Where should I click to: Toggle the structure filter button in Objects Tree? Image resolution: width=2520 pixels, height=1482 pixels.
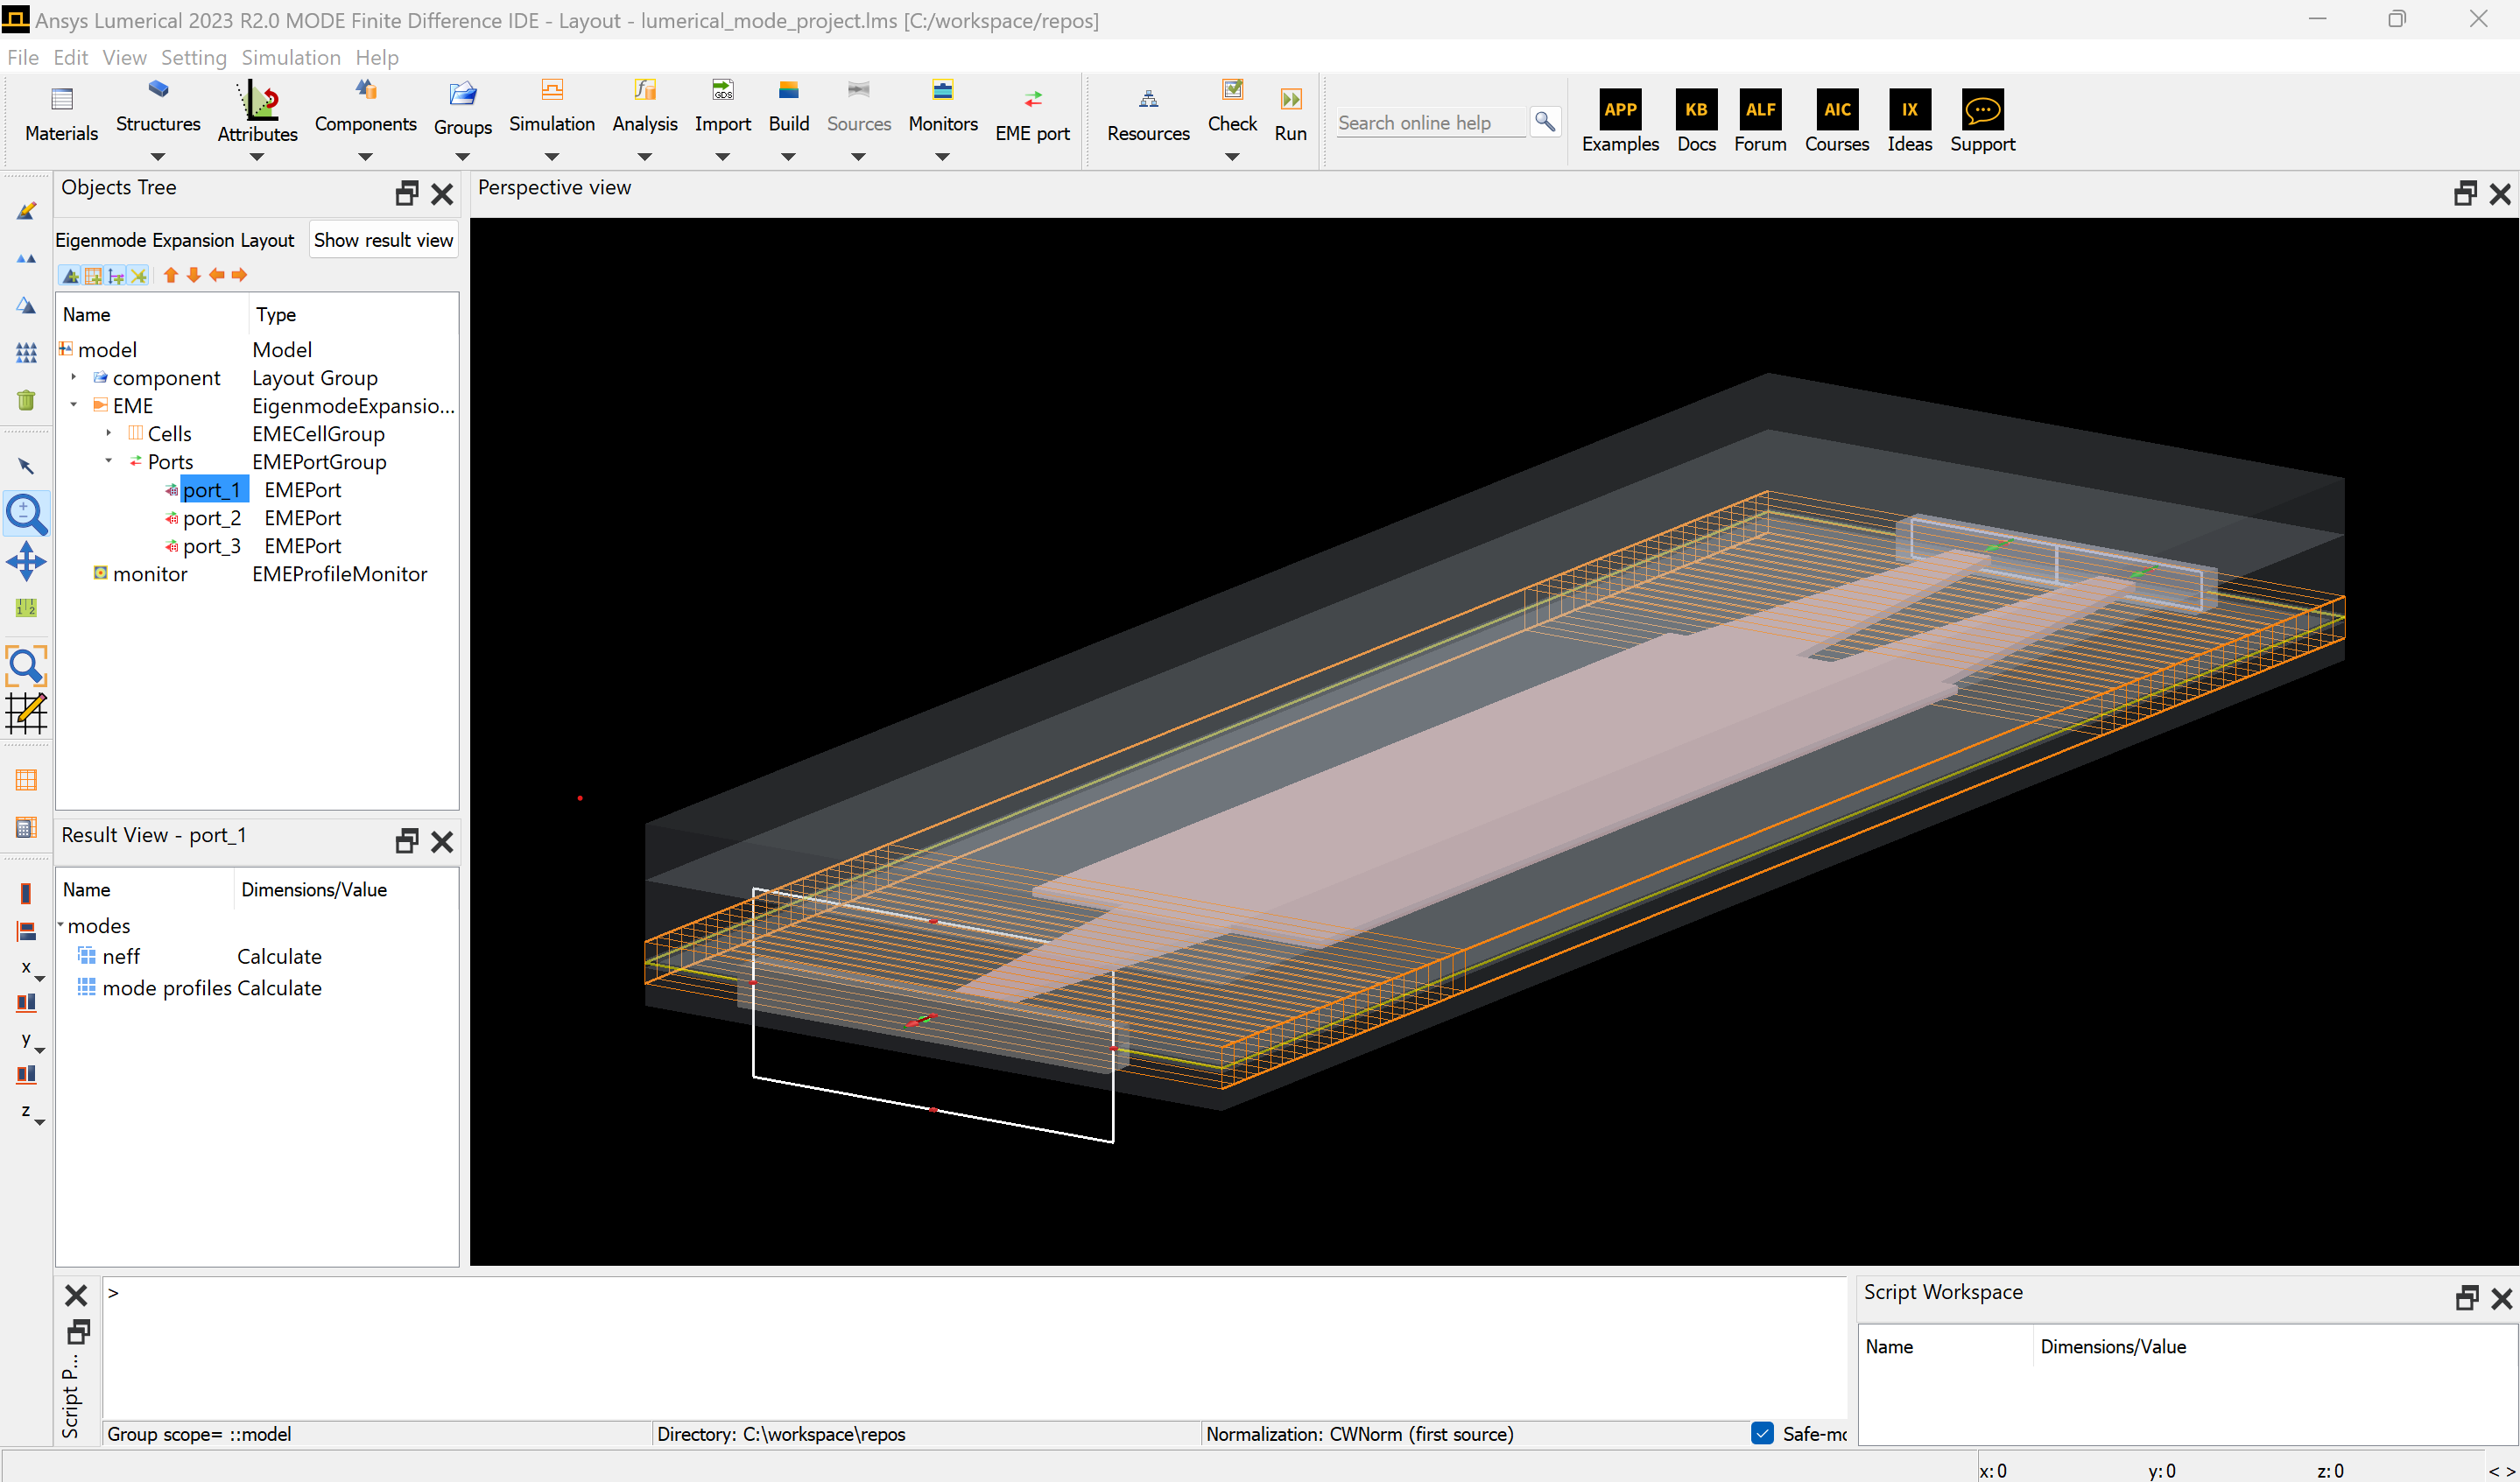click(x=71, y=275)
